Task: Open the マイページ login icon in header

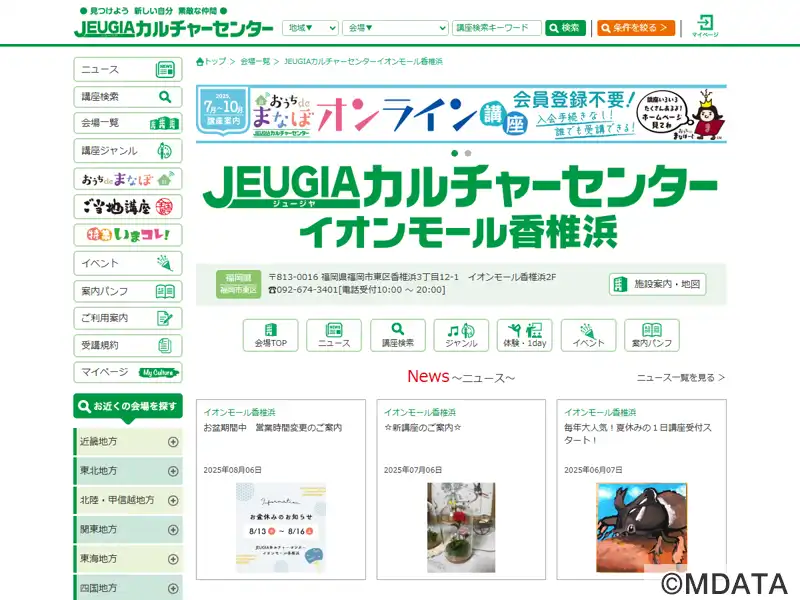Action: point(705,26)
